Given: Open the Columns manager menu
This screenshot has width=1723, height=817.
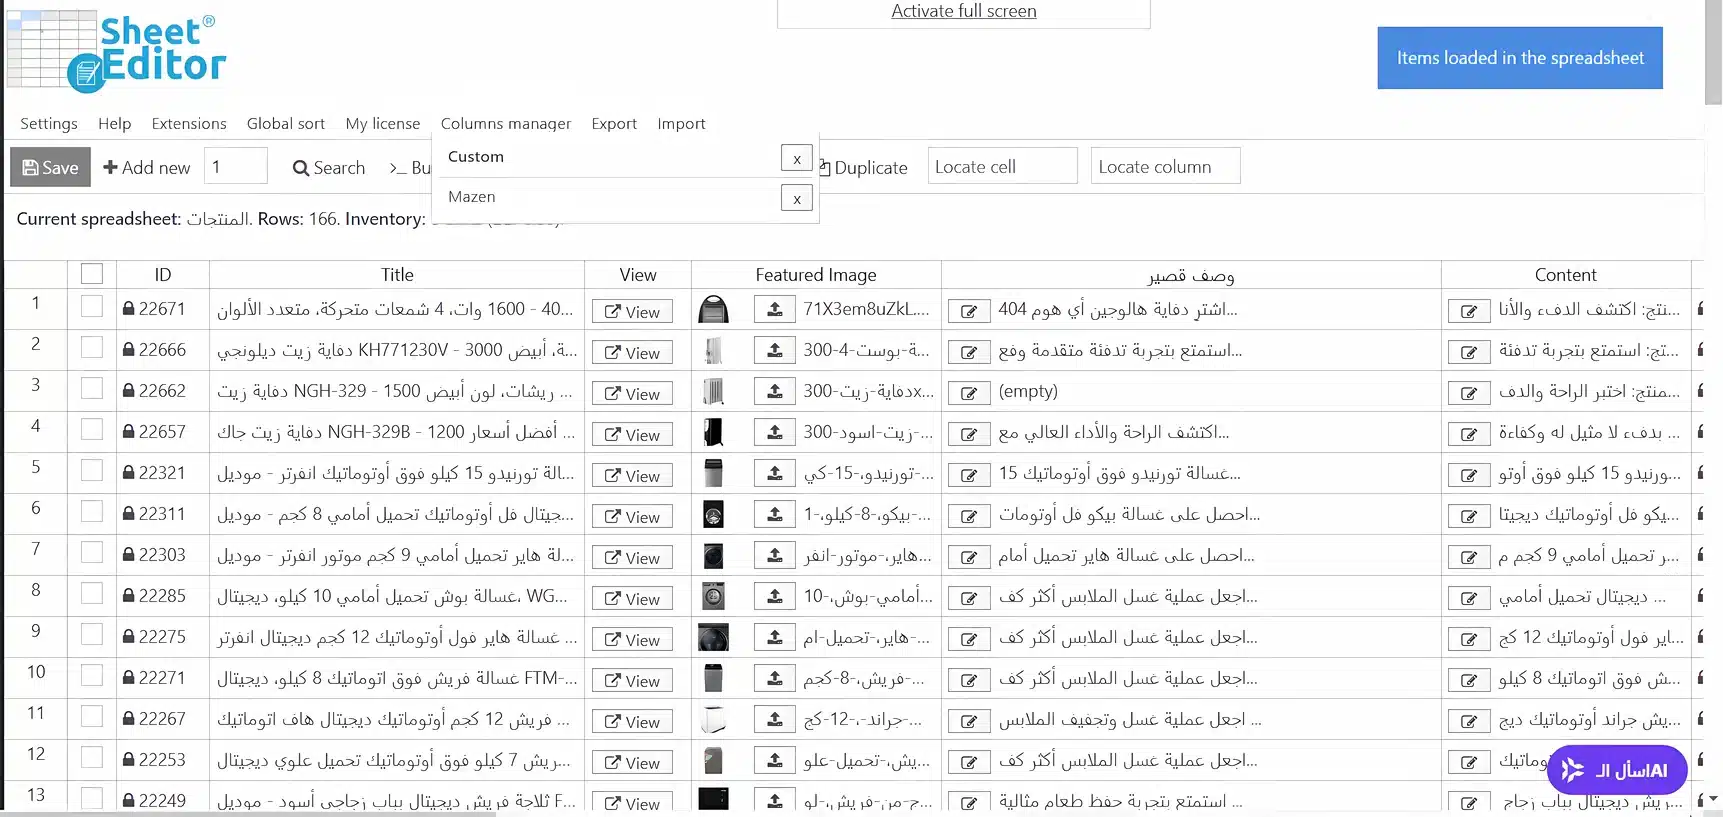Looking at the screenshot, I should [505, 124].
